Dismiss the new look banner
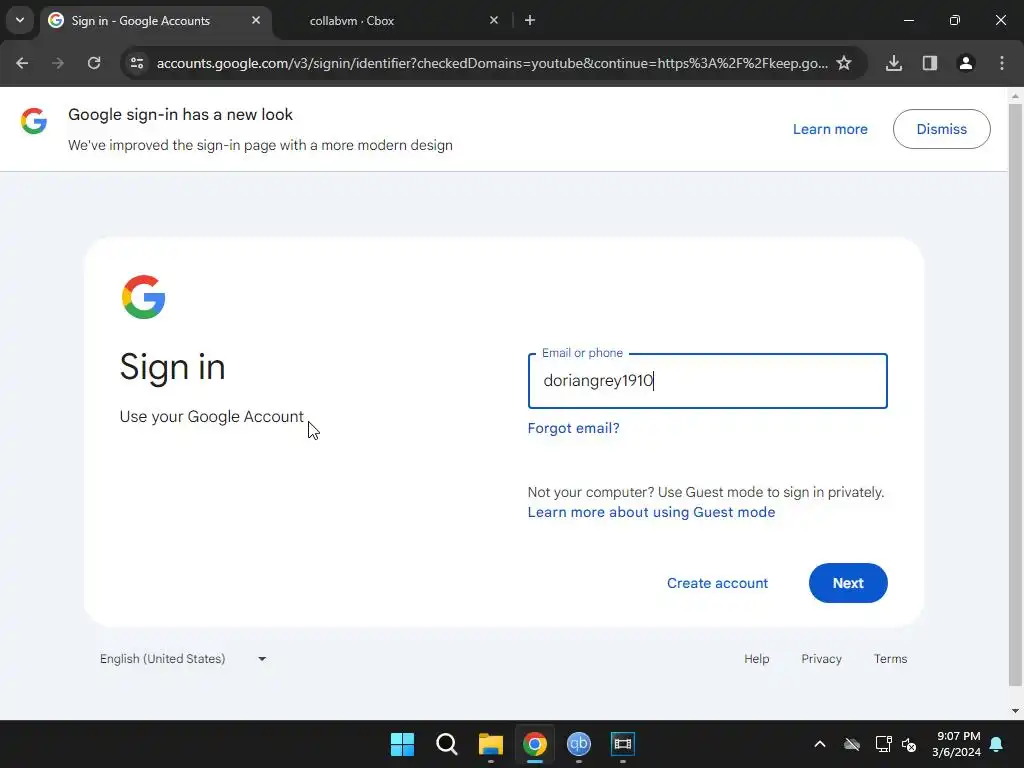Screen dimensions: 1024x768 pyautogui.click(x=942, y=129)
